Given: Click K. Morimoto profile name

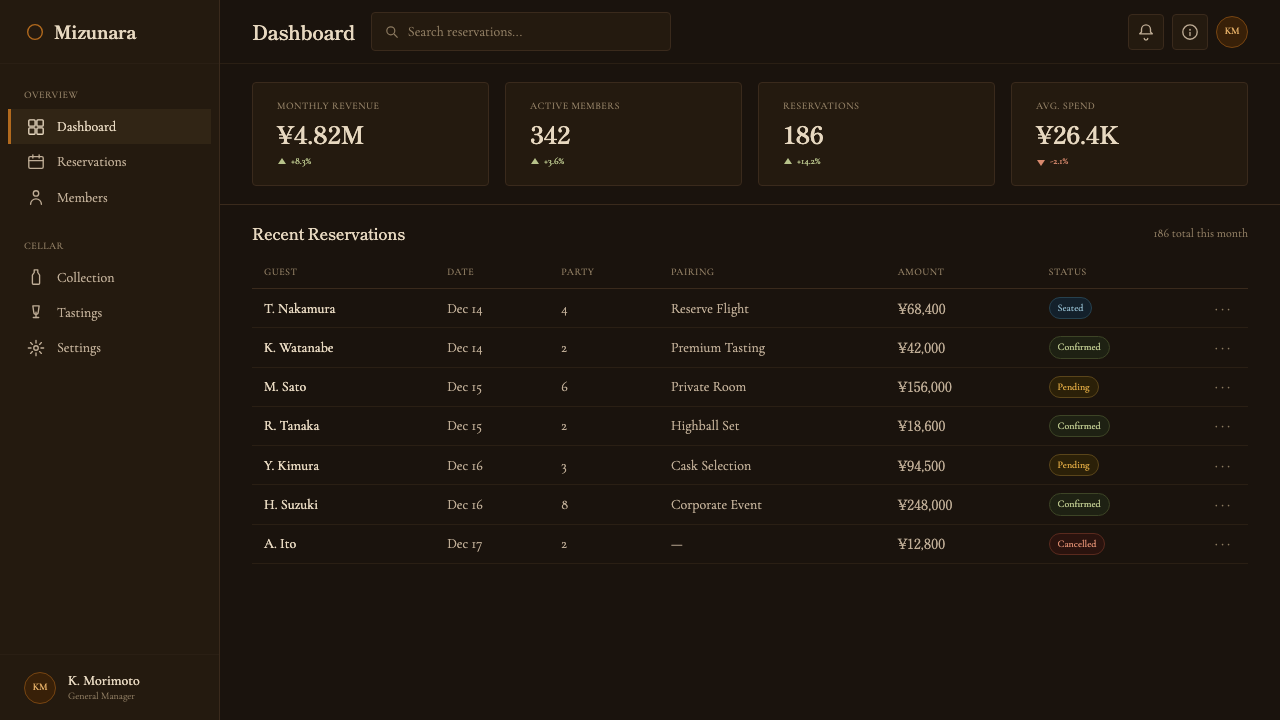Looking at the screenshot, I should tap(104, 681).
